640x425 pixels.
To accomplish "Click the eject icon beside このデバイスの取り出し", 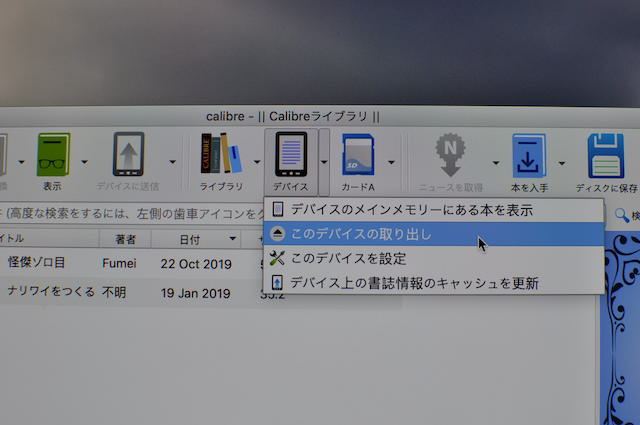I will click(x=278, y=234).
